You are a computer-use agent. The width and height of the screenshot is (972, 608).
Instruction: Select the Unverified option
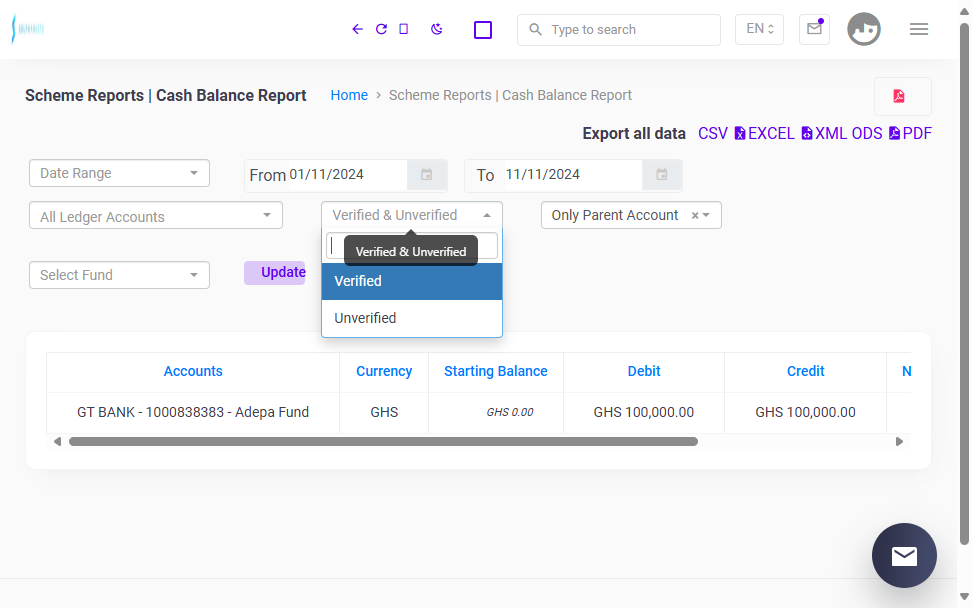(x=412, y=318)
